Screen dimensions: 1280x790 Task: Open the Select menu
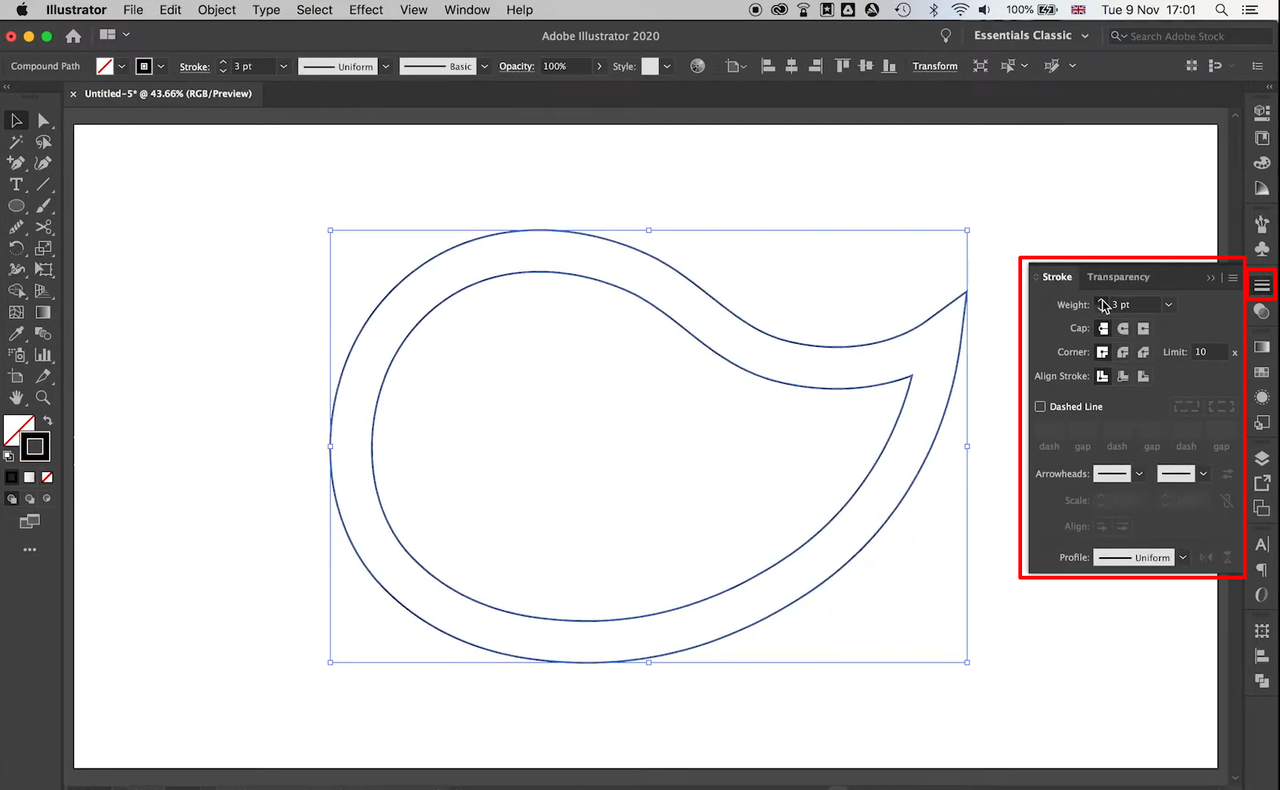[314, 9]
